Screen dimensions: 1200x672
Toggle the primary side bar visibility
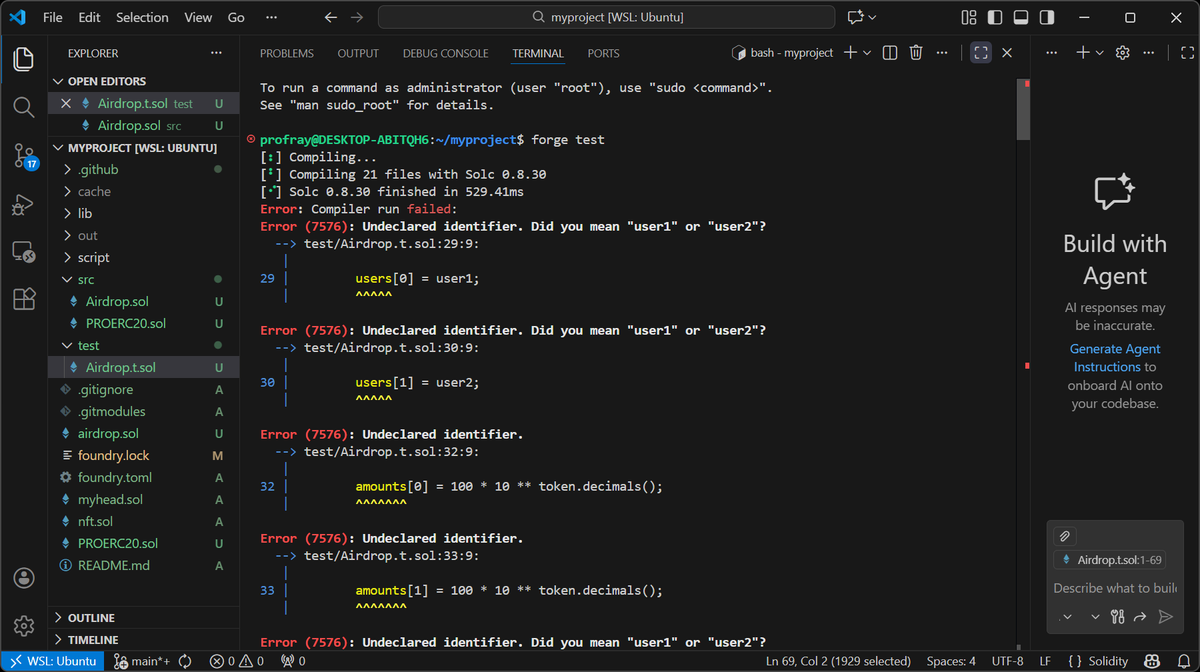[x=993, y=17]
